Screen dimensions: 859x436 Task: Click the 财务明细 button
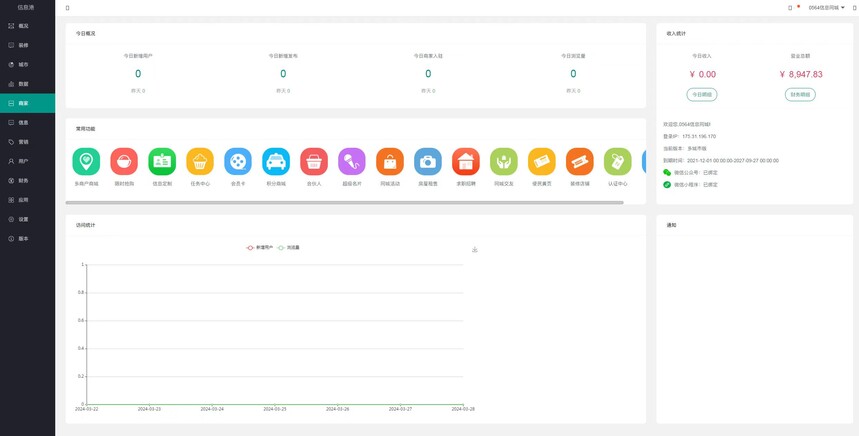pos(800,94)
